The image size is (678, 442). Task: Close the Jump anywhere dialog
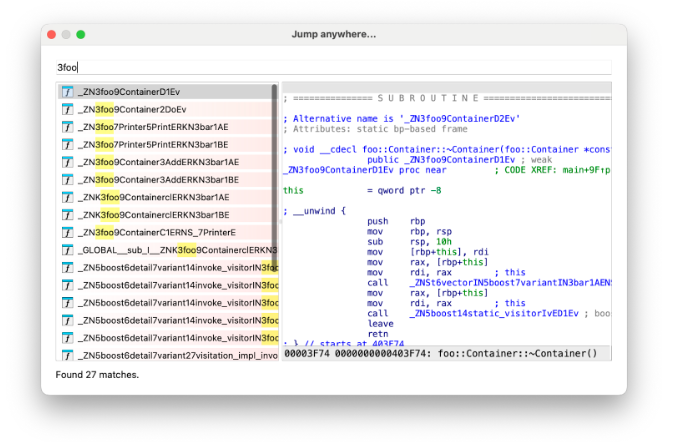point(51,34)
